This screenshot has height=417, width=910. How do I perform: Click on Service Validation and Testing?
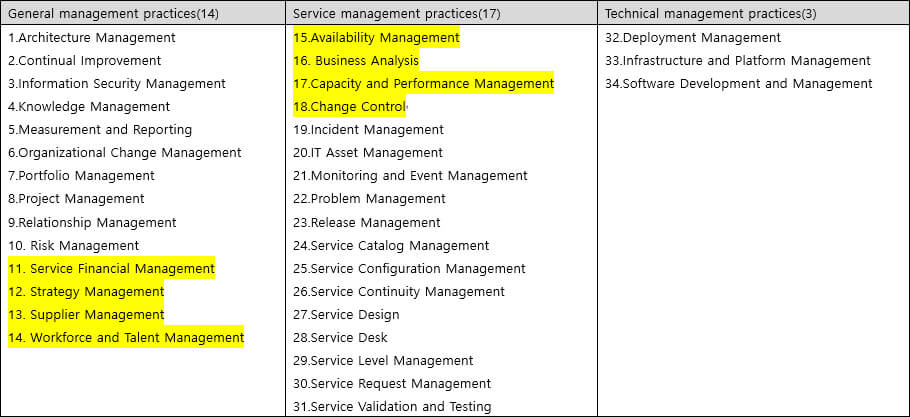(392, 407)
